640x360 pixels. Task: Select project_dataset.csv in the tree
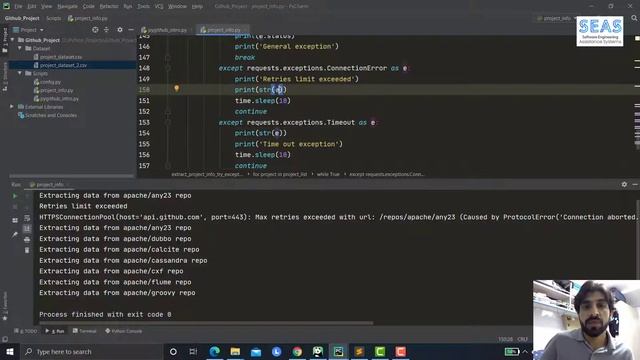click(x=61, y=57)
